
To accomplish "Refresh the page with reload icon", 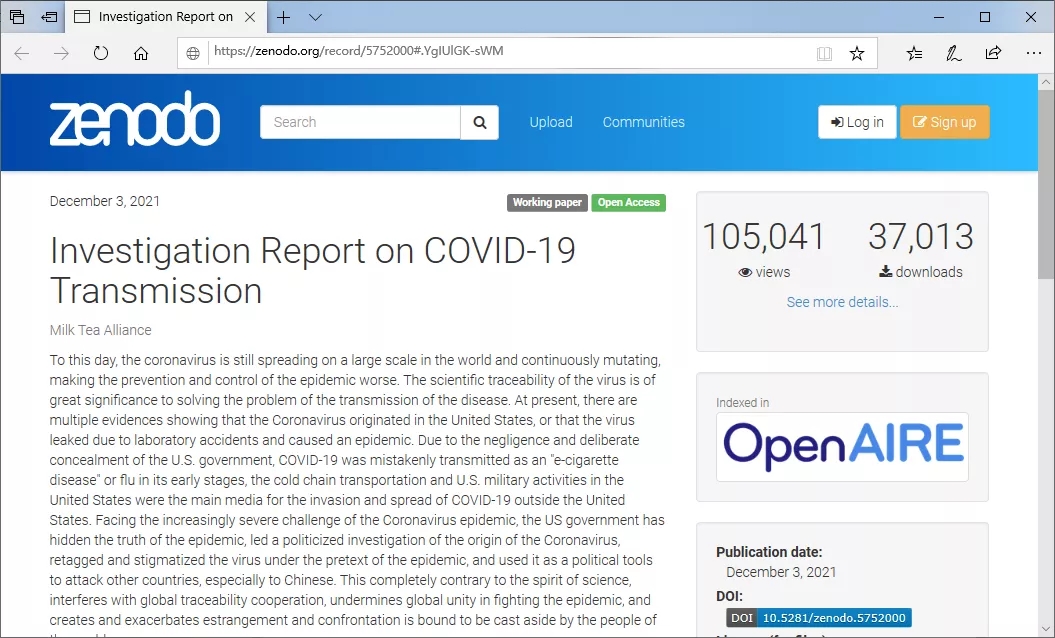I will tap(101, 54).
